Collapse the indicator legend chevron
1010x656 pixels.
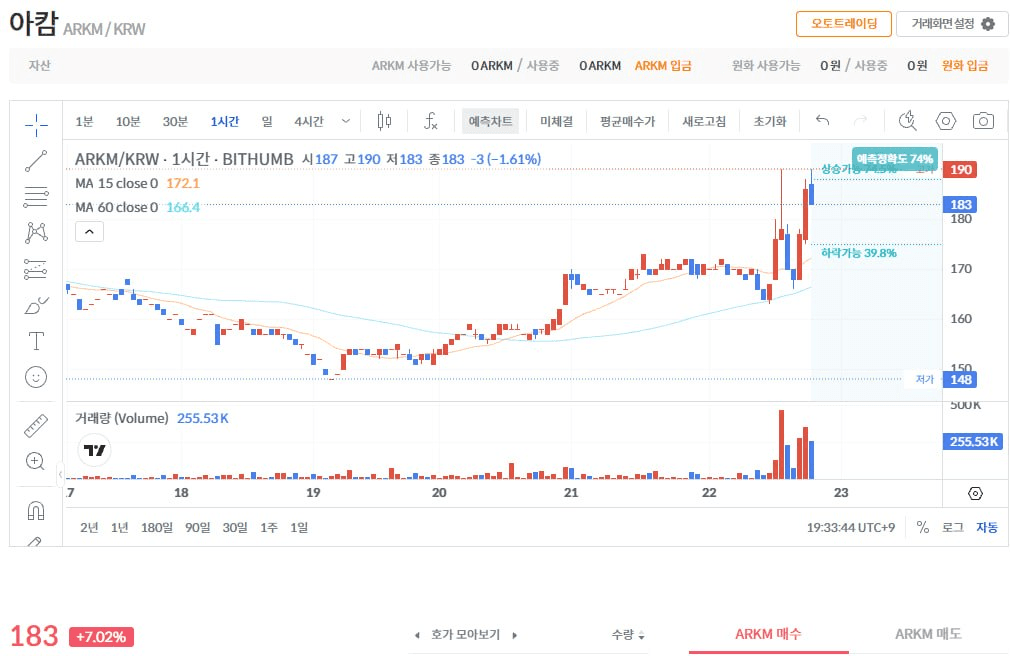(x=90, y=232)
